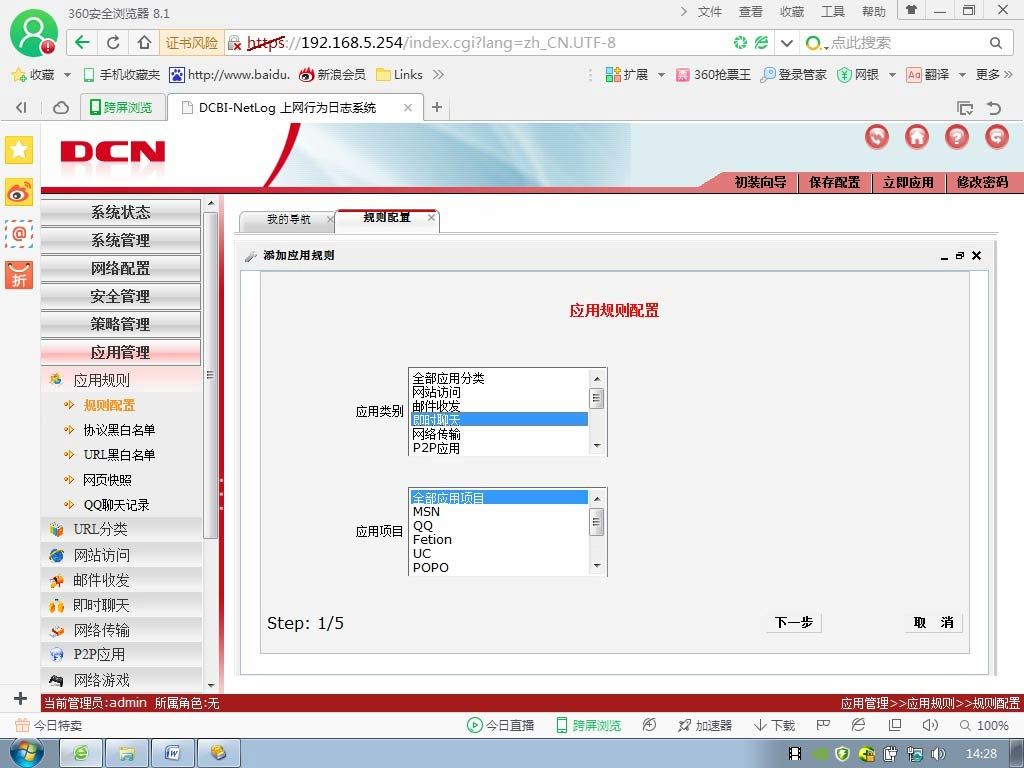The height and width of the screenshot is (768, 1024).
Task: Open the 文件 menu
Action: pyautogui.click(x=709, y=12)
